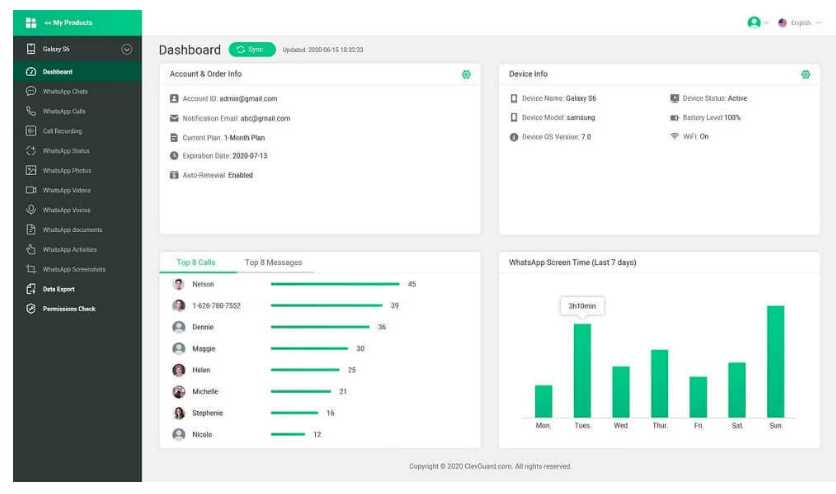
Task: Expand the Galaxy S6 device dropdown
Action: (x=126, y=48)
